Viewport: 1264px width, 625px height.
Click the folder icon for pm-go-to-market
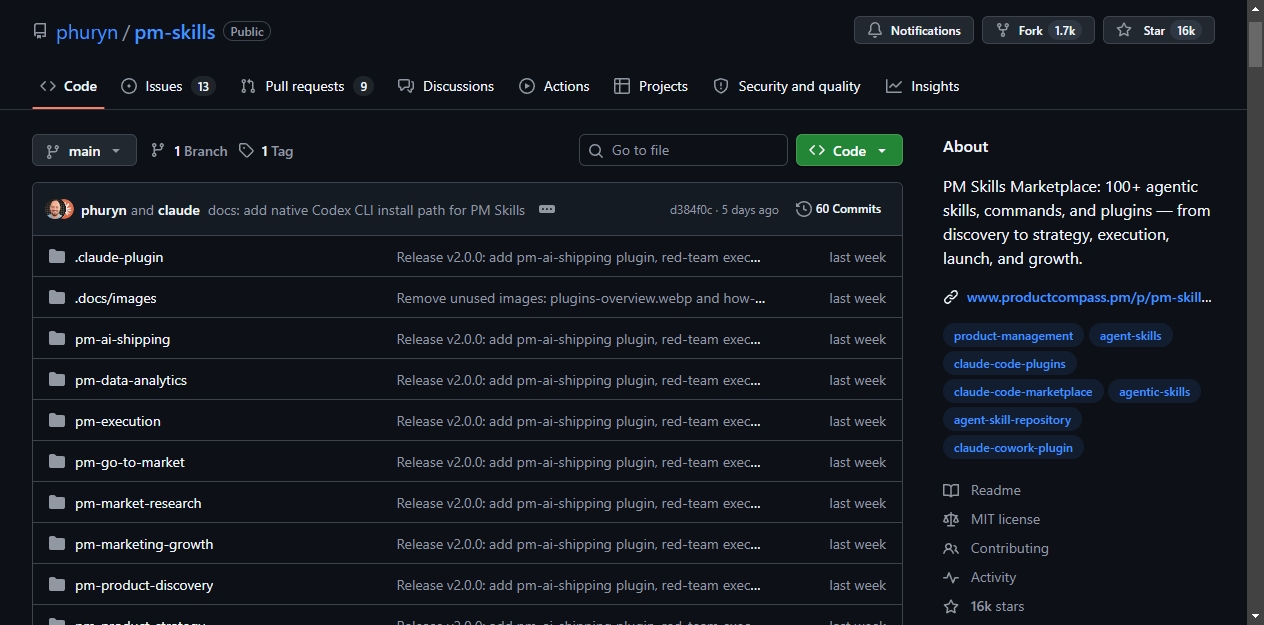pyautogui.click(x=57, y=462)
